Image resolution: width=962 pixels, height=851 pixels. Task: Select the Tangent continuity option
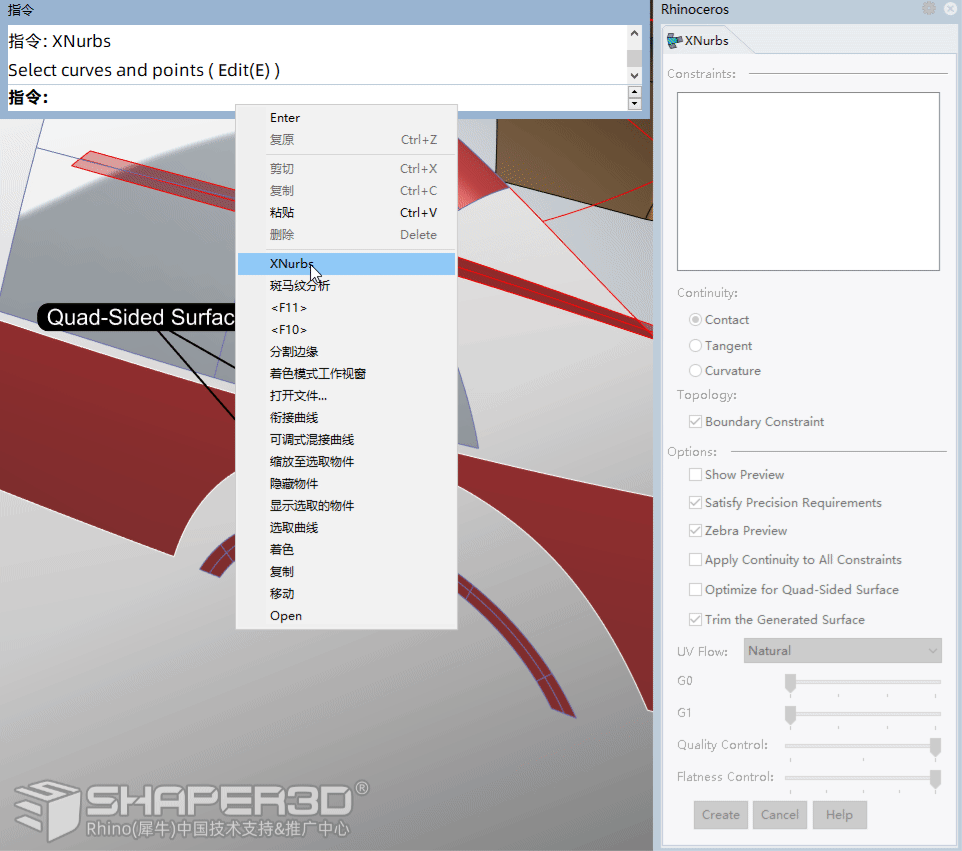pyautogui.click(x=695, y=345)
